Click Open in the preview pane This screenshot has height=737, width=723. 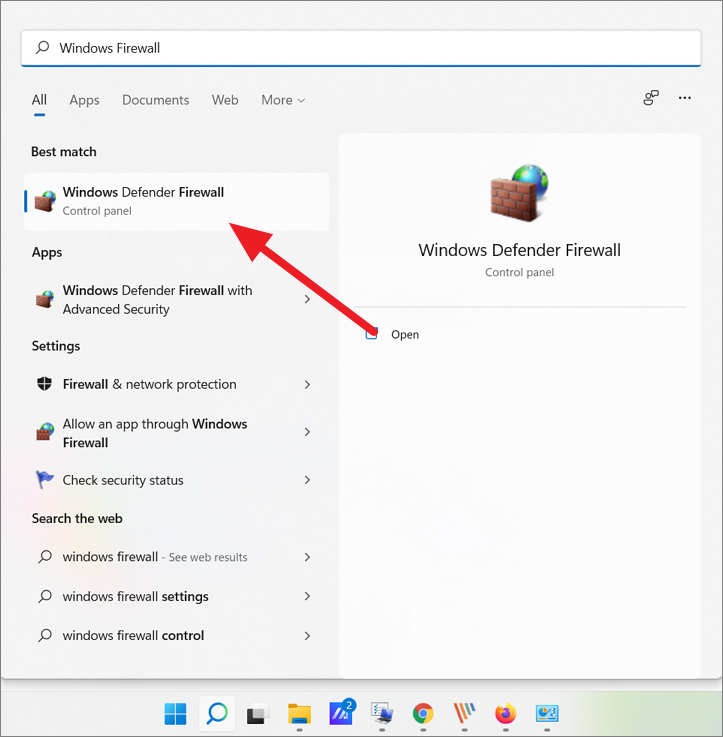coord(405,335)
